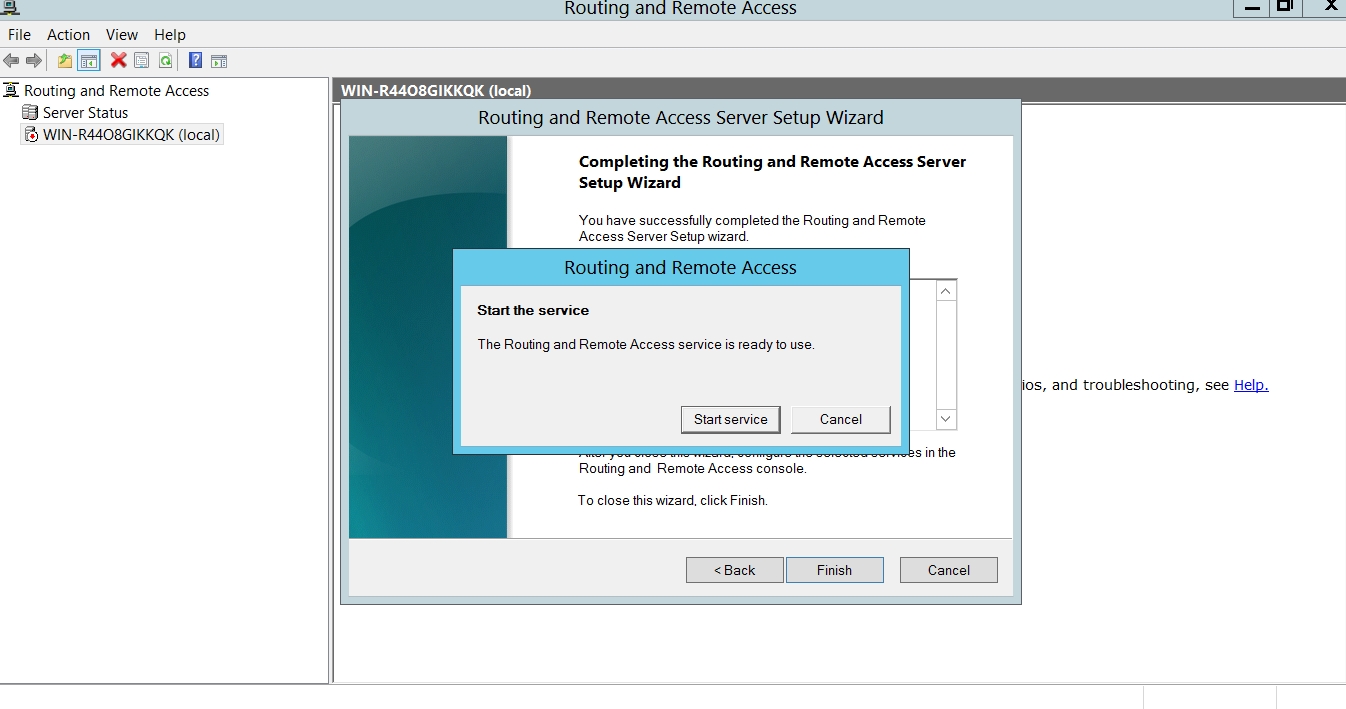The width and height of the screenshot is (1346, 709).
Task: Click the green Refresh toolbar icon
Action: 165,61
